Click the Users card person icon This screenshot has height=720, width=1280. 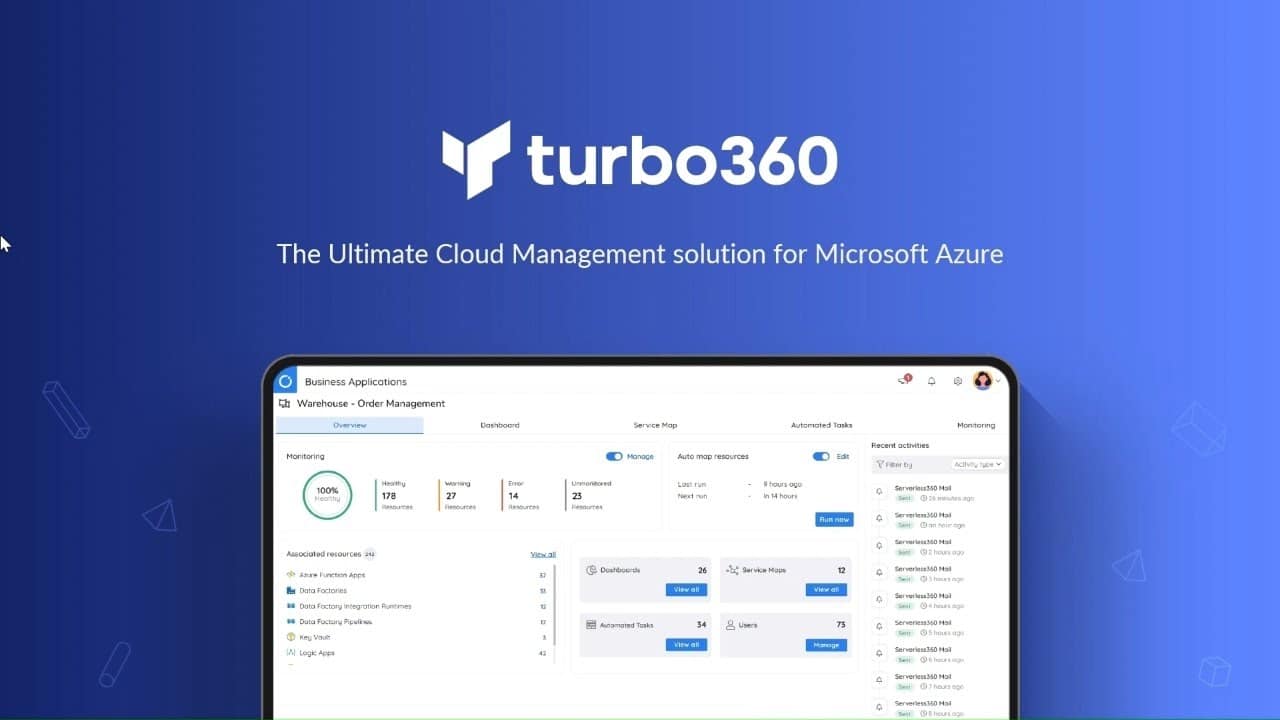click(x=731, y=625)
